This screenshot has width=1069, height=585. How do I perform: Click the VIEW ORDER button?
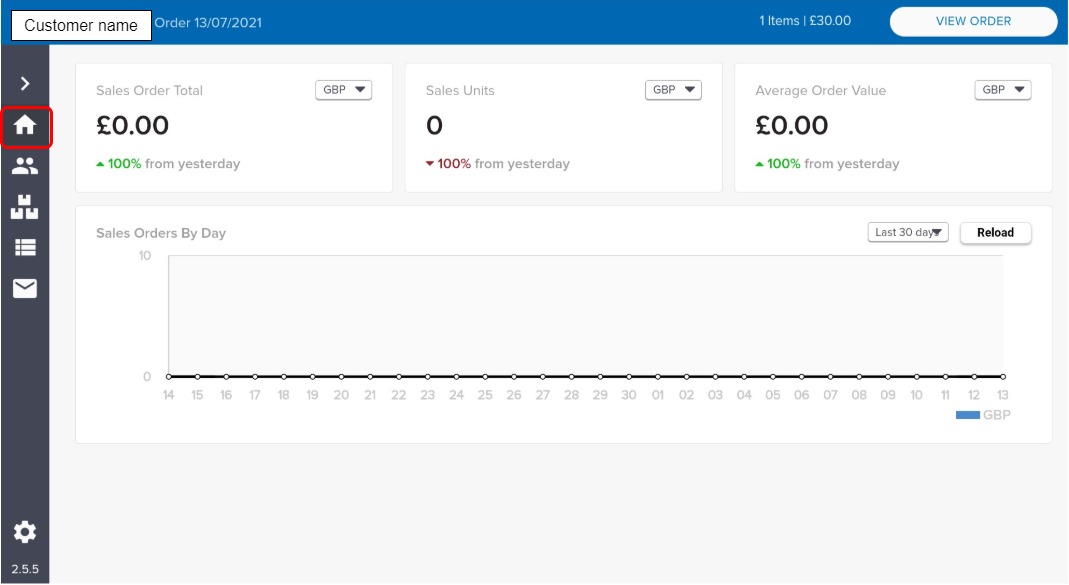coord(972,21)
